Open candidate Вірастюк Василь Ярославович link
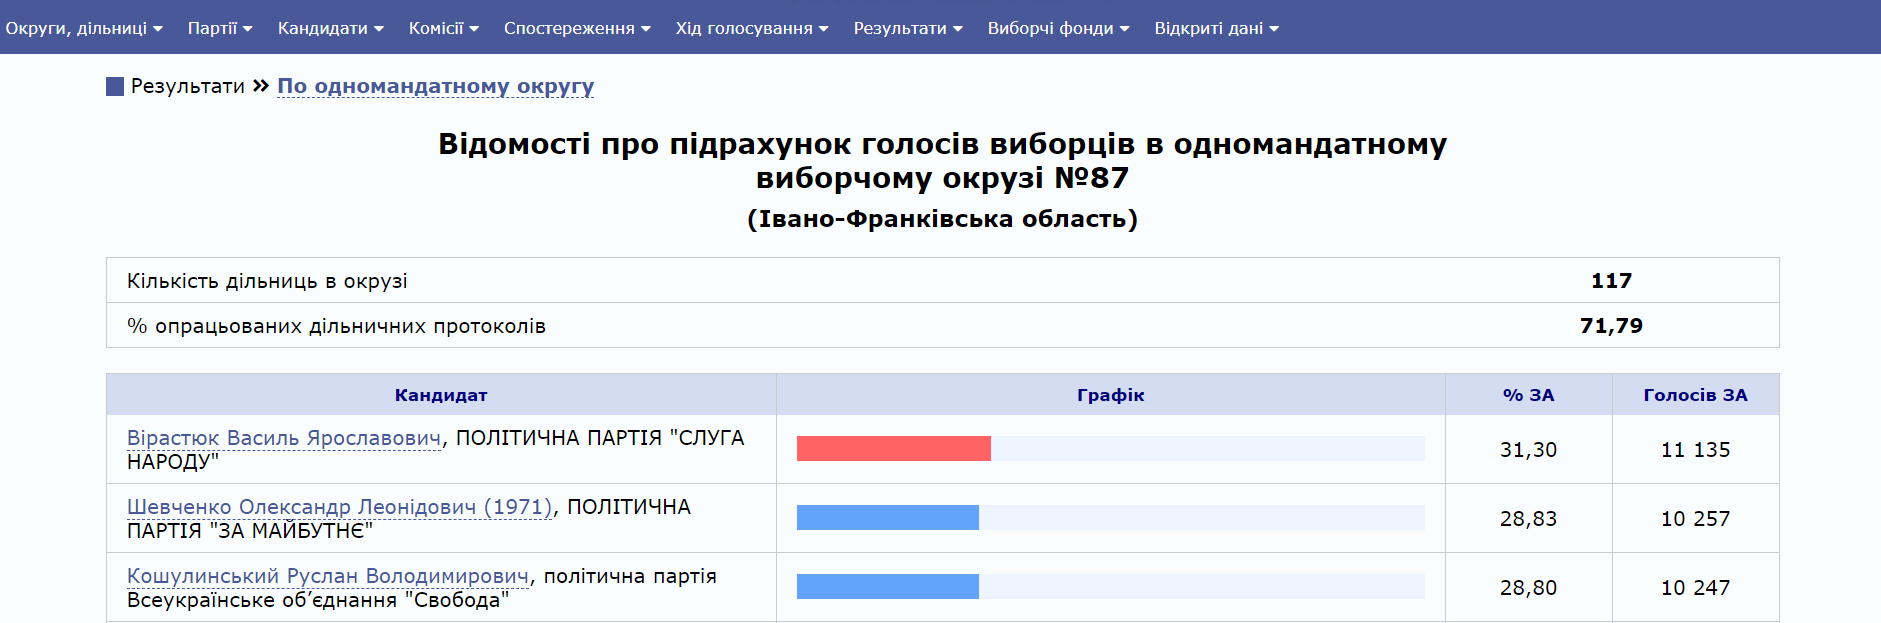Image resolution: width=1881 pixels, height=623 pixels. point(283,438)
